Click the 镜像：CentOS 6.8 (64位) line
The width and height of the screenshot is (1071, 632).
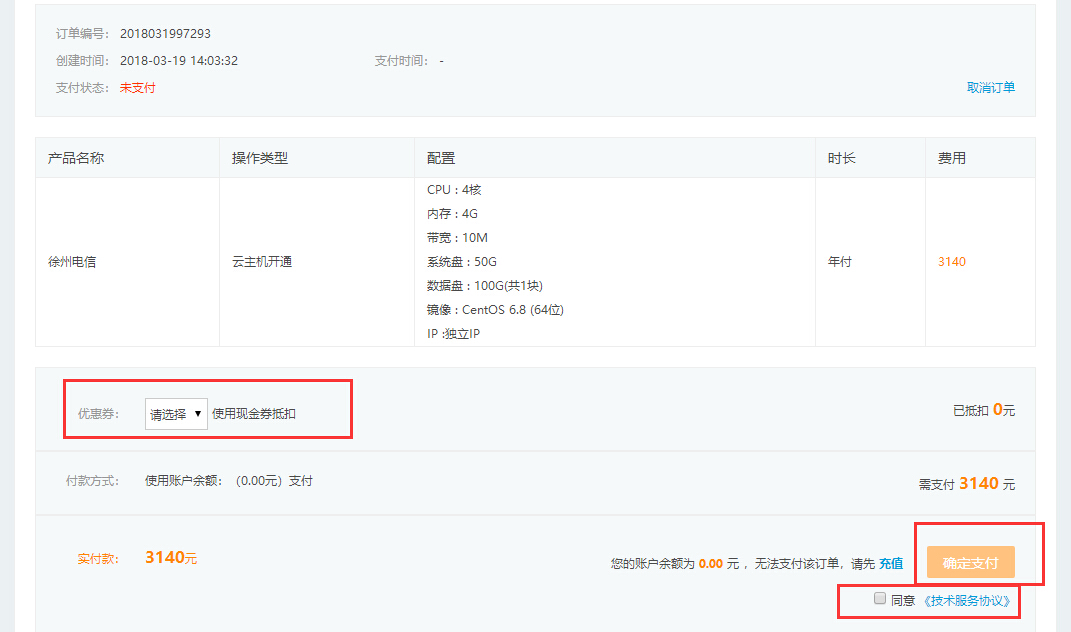pyautogui.click(x=495, y=310)
